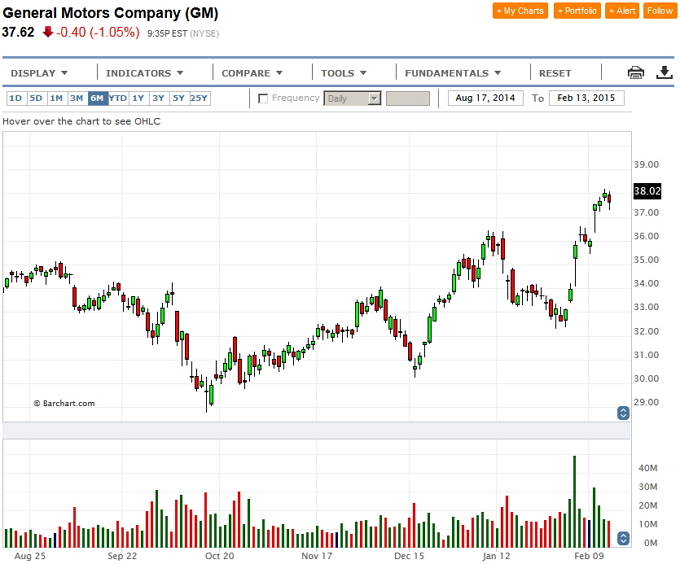
Task: Click the end date field Feb 13, 2015
Action: click(586, 98)
